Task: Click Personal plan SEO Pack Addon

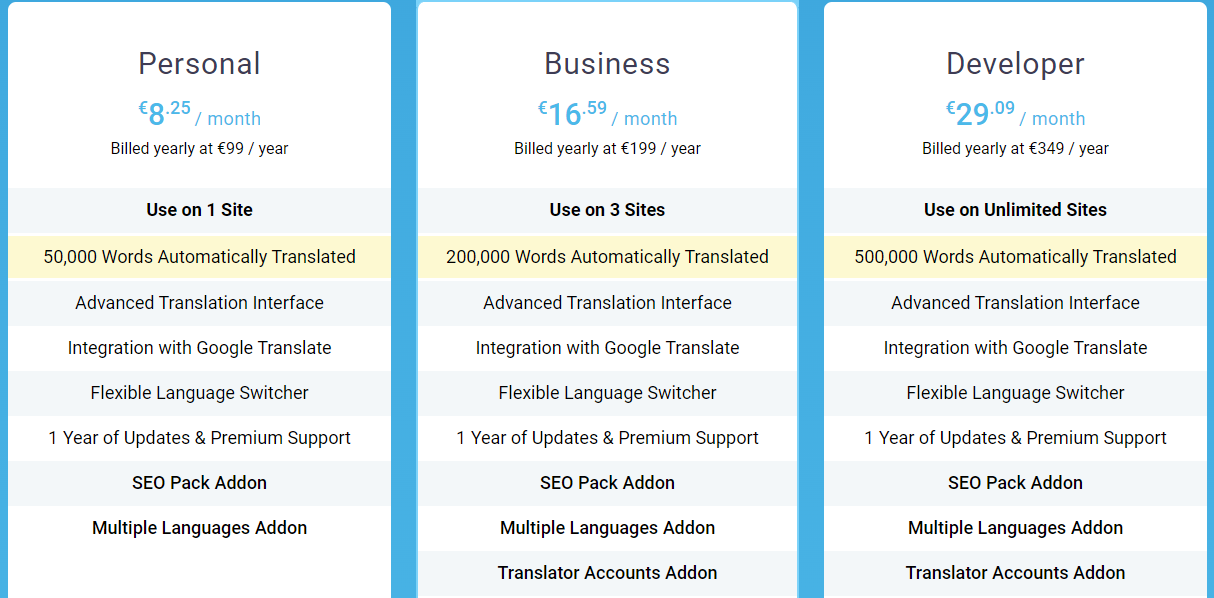Action: pyautogui.click(x=199, y=483)
